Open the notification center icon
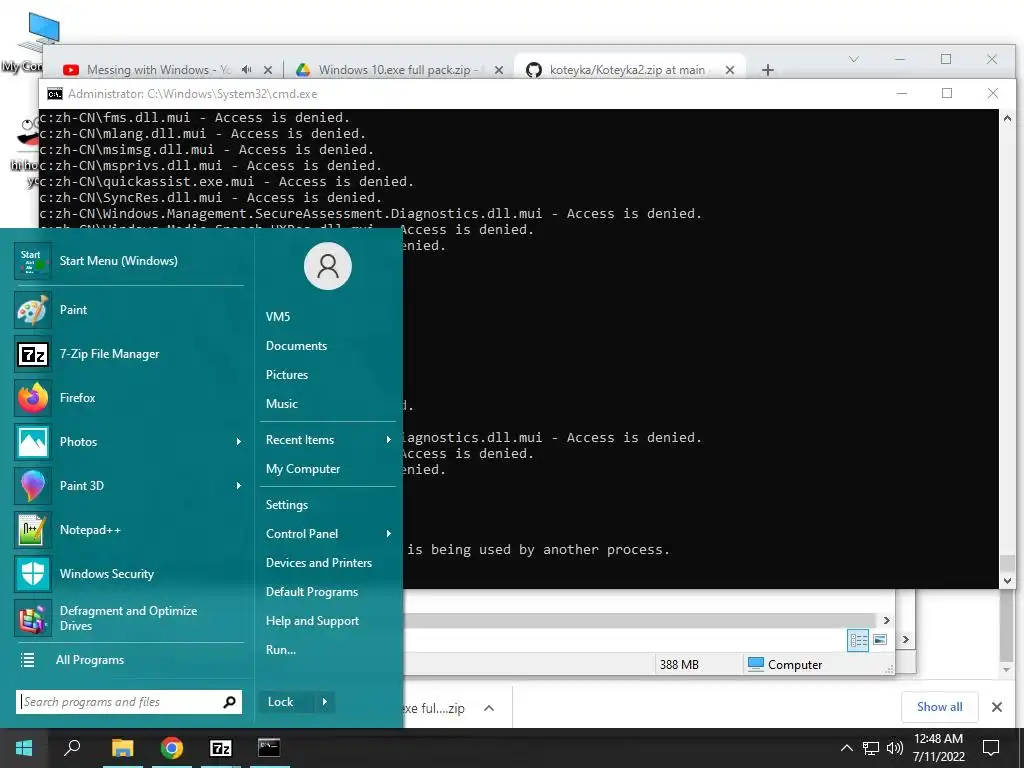The width and height of the screenshot is (1024, 768). click(991, 748)
